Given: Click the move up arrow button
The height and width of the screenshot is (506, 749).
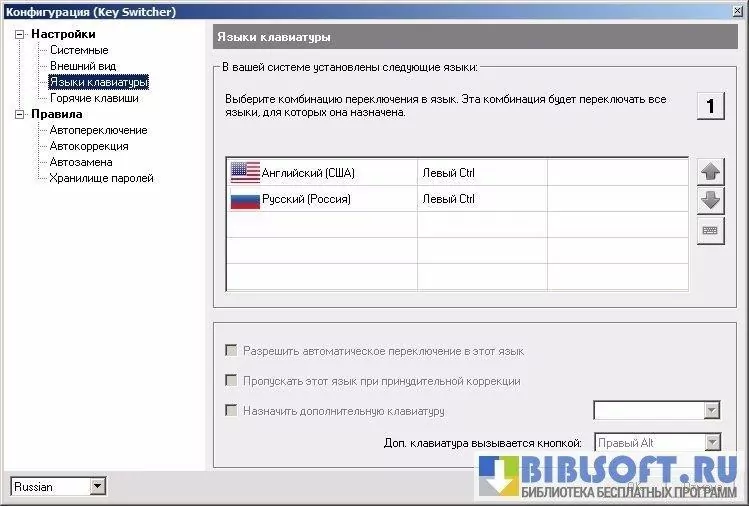Looking at the screenshot, I should (x=711, y=171).
